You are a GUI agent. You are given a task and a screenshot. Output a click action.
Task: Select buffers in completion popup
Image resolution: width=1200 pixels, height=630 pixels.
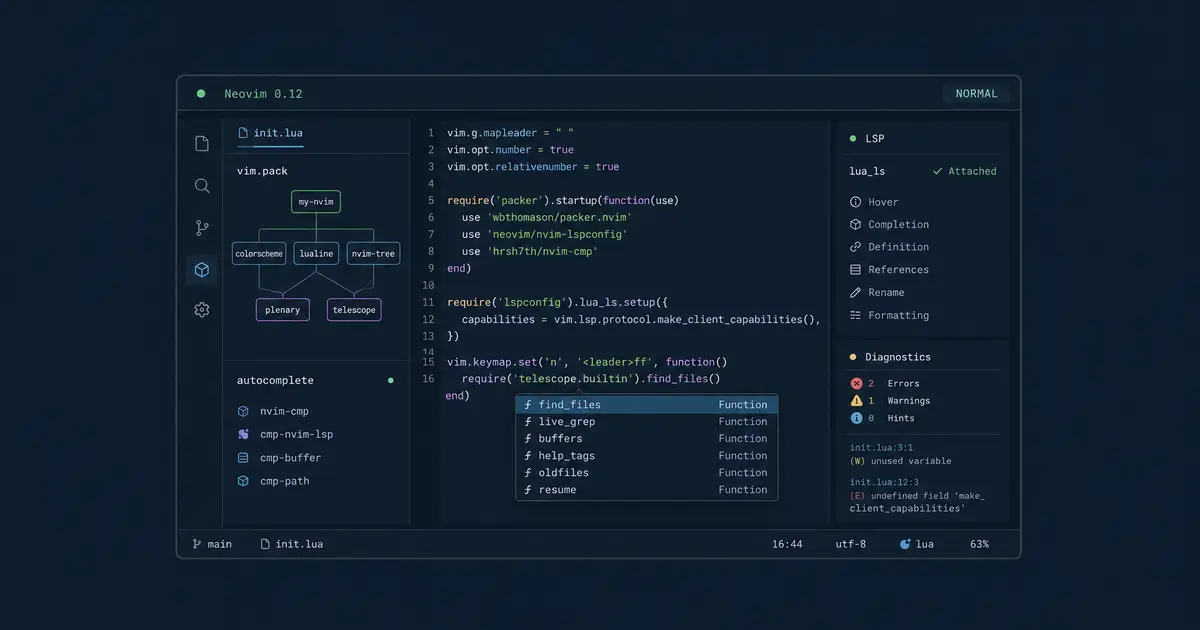647,439
